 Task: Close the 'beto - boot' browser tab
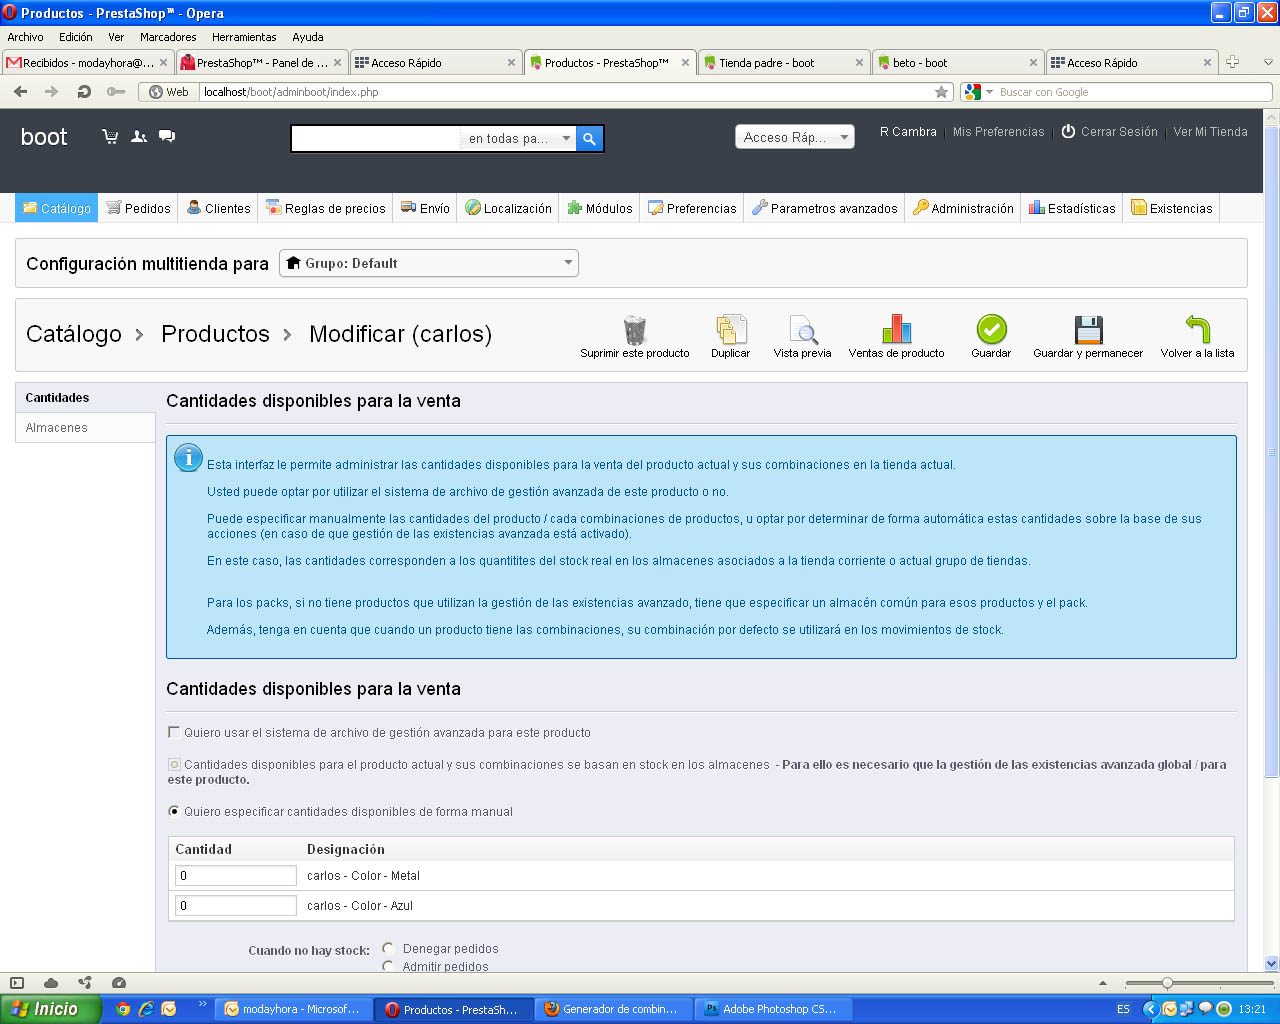click(x=1033, y=62)
